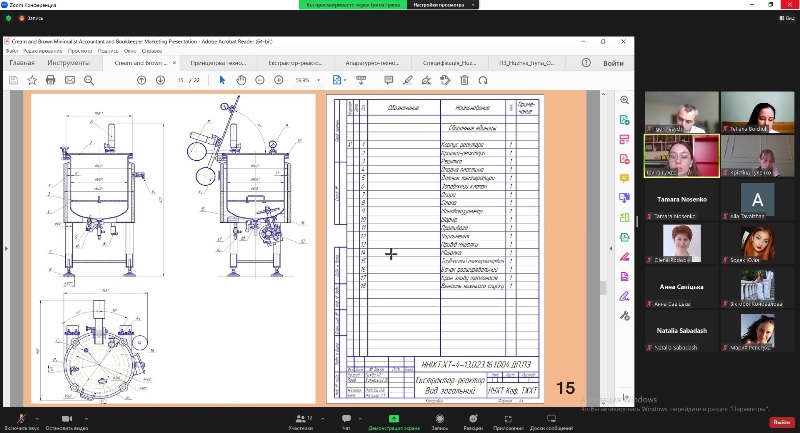This screenshot has height=433, width=800.
Task: Open the Zoom participants panel
Action: [300, 420]
